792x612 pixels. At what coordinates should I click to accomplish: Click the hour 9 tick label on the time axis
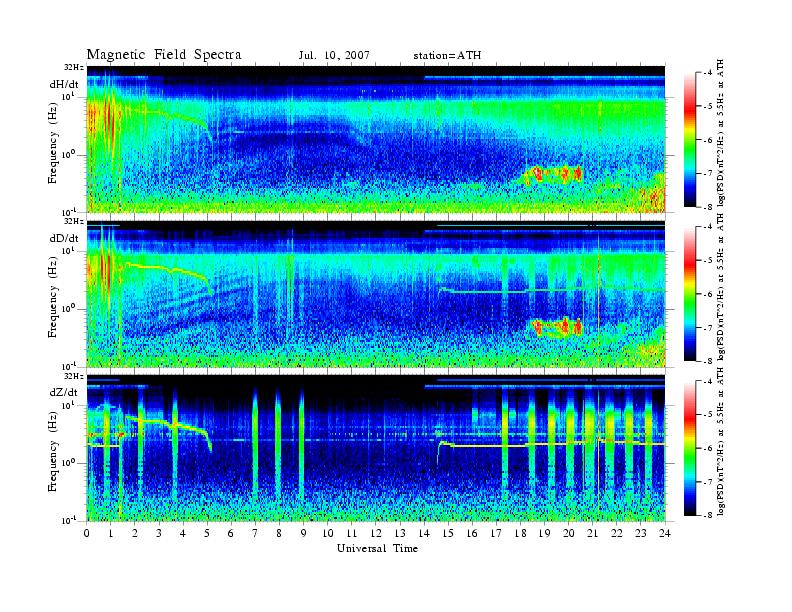click(304, 533)
